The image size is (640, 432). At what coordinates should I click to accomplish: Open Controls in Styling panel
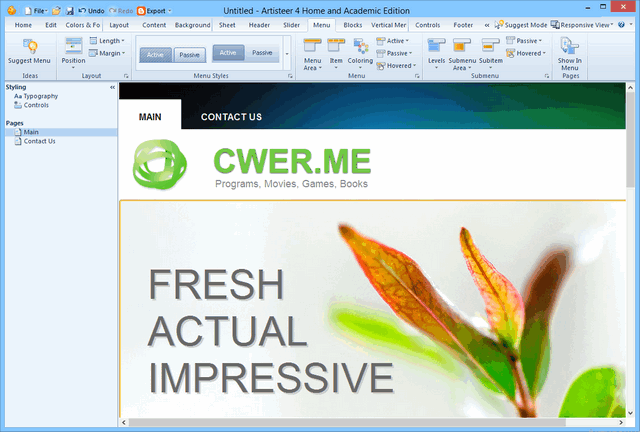click(31, 105)
